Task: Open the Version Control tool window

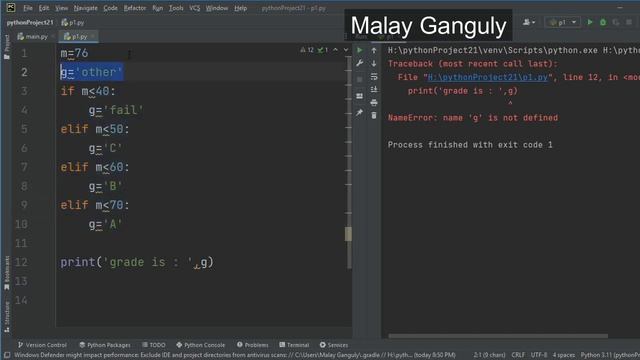Action: click(42, 345)
